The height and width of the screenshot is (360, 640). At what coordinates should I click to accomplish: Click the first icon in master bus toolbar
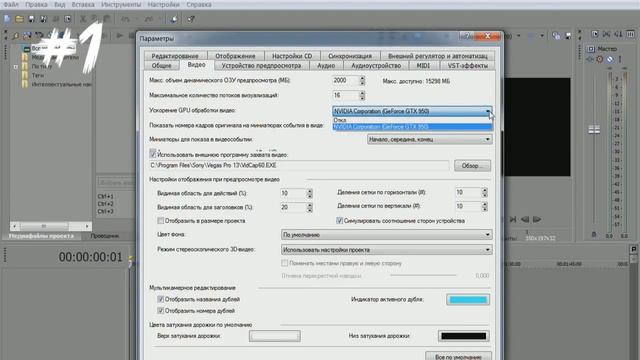coord(595,34)
